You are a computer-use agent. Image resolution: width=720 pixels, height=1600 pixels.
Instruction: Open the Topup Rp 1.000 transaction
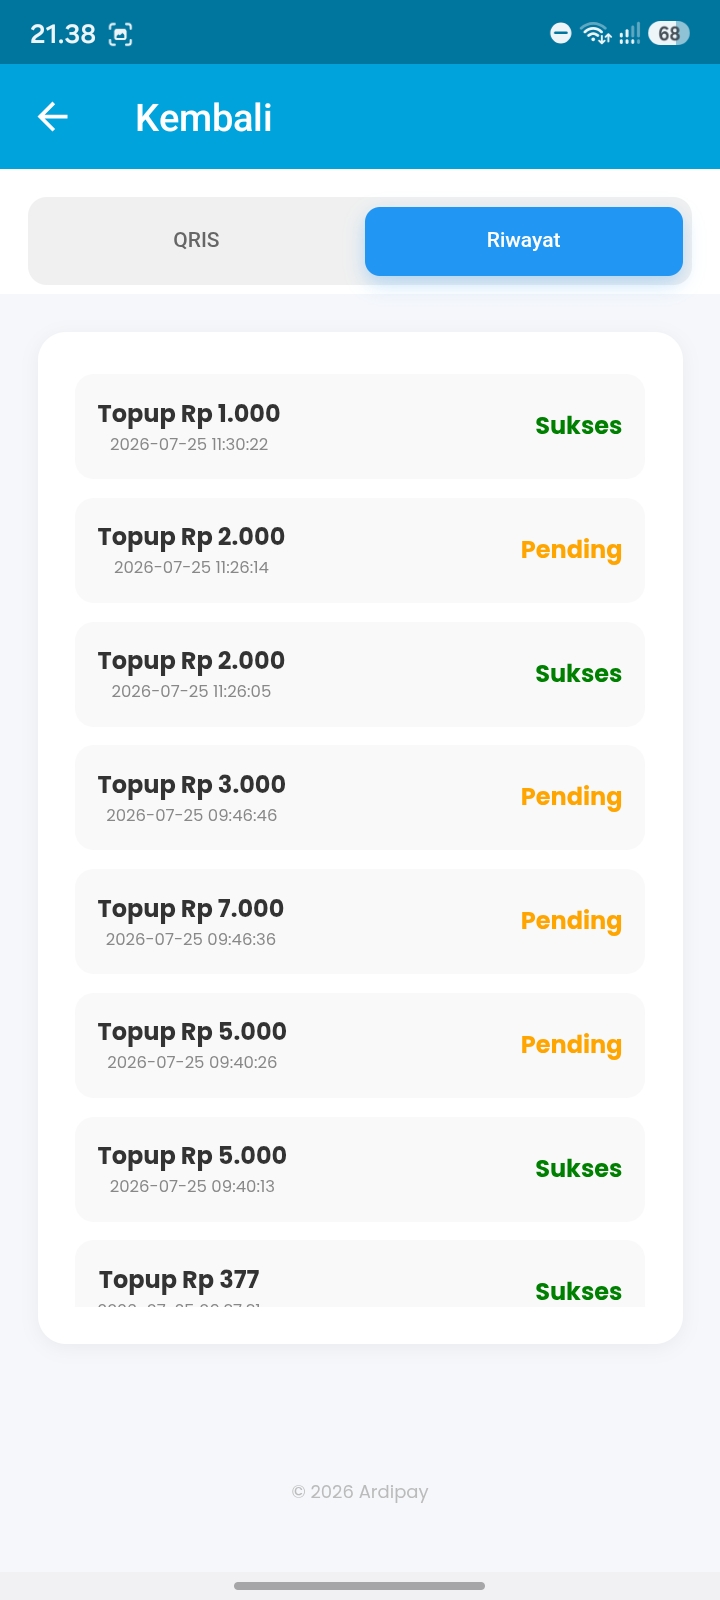coord(360,427)
